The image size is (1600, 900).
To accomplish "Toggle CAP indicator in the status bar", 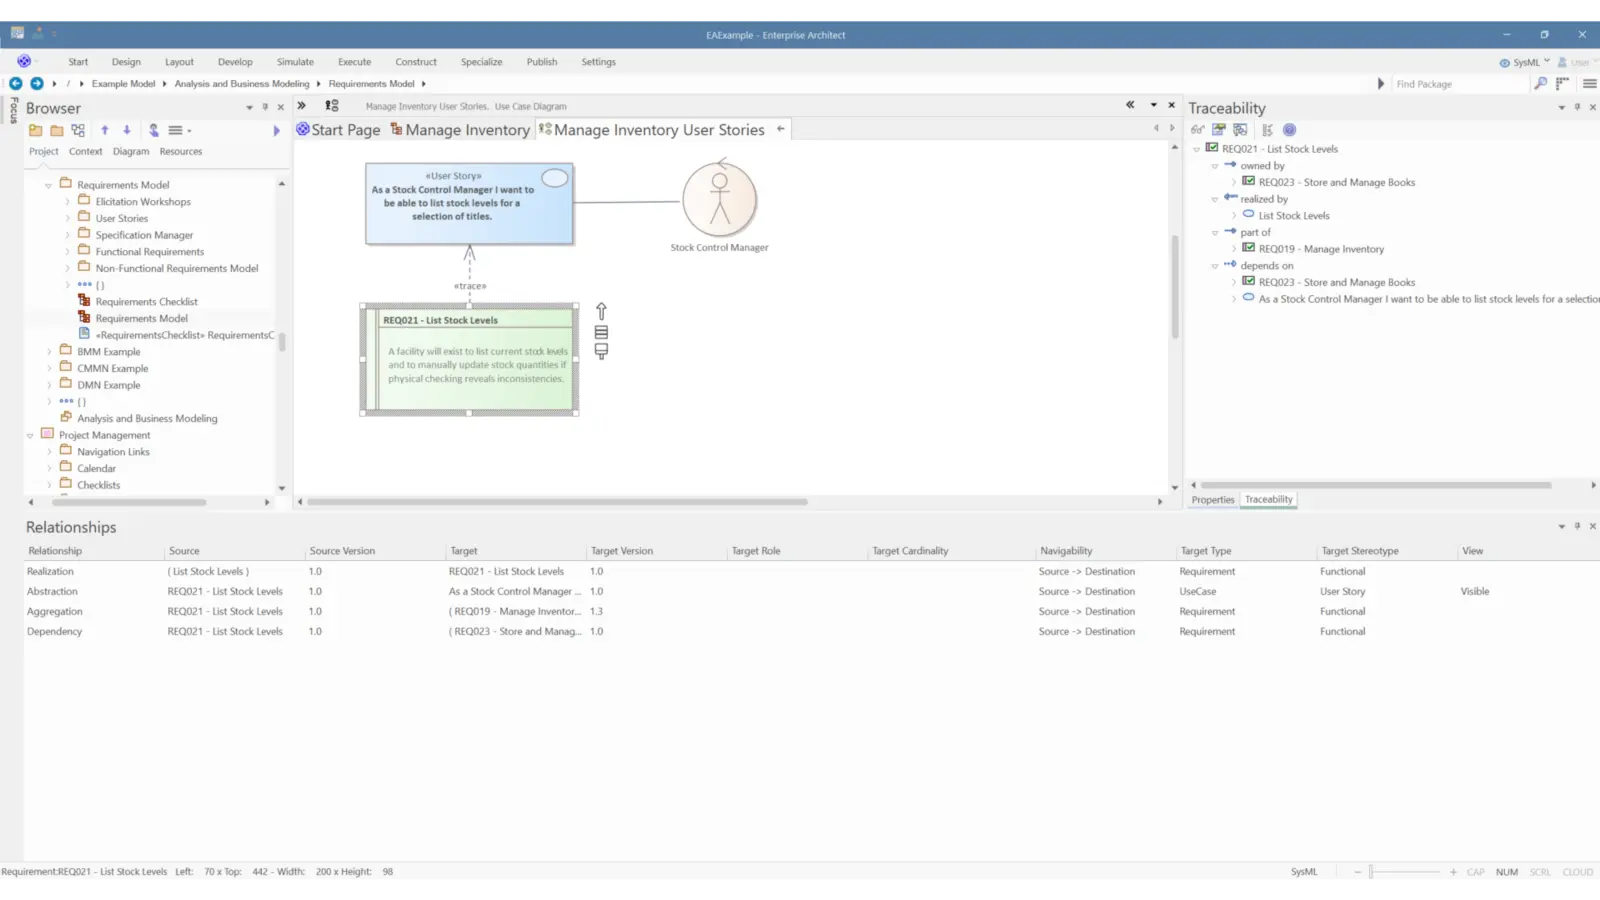I will pyautogui.click(x=1475, y=871).
